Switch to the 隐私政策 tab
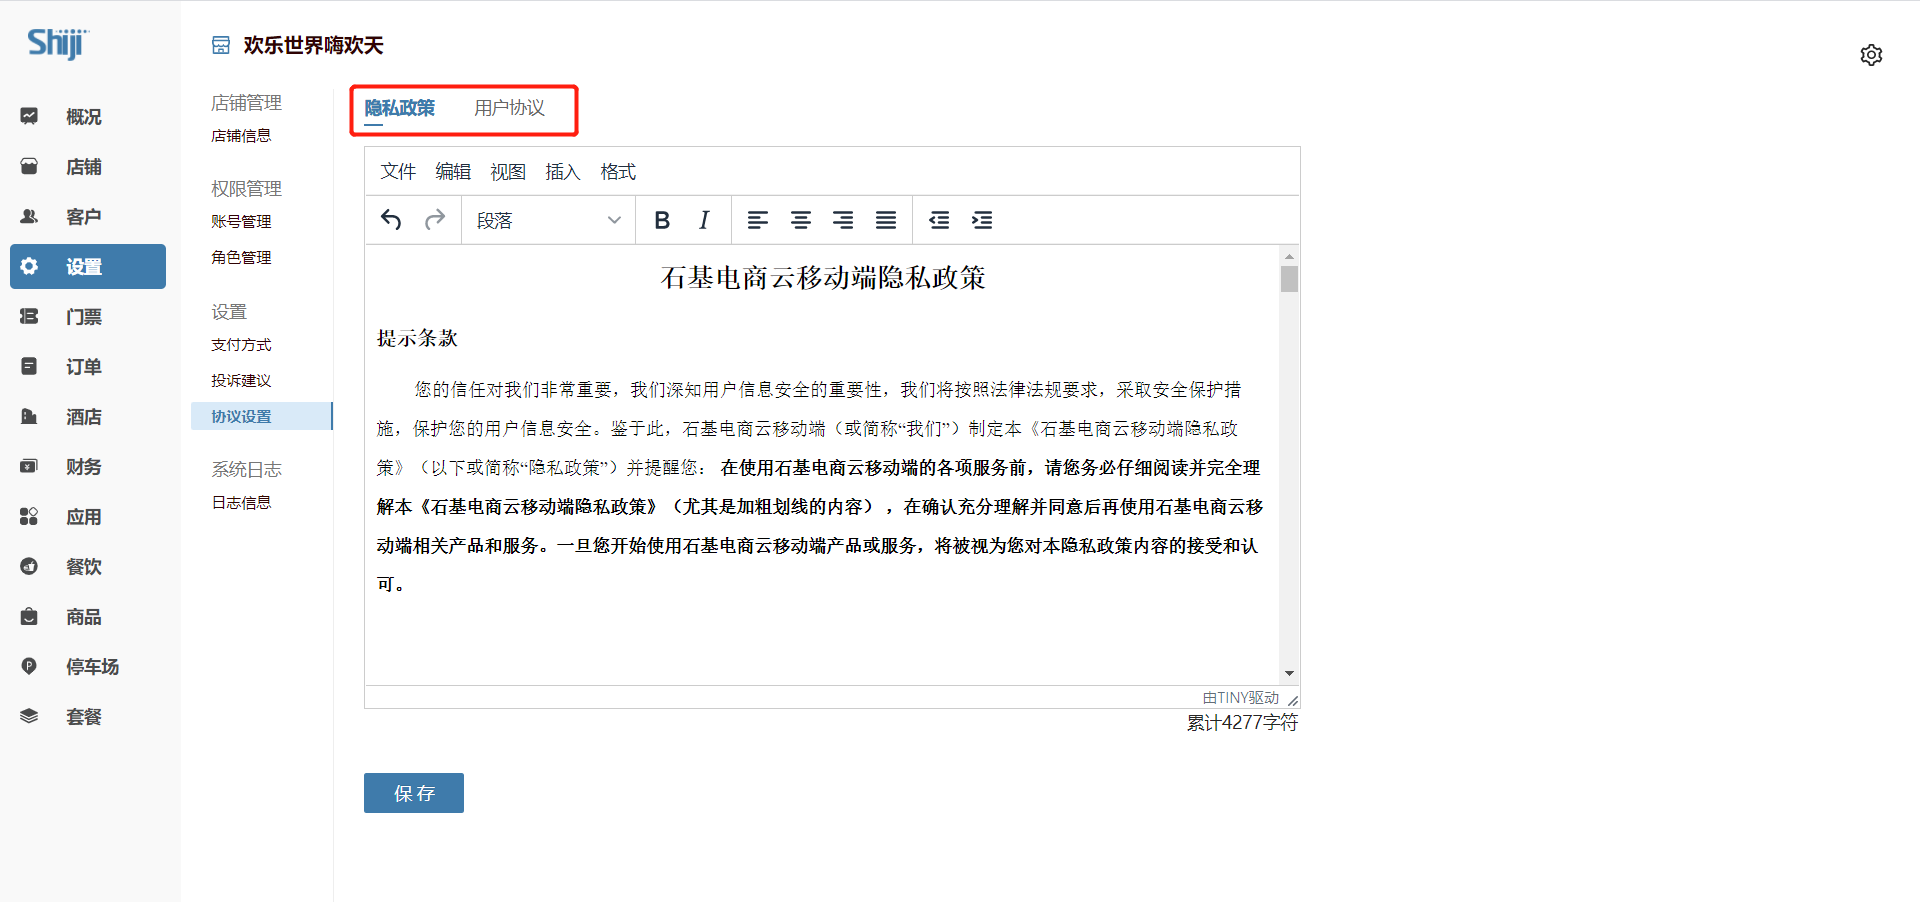This screenshot has height=902, width=1920. (400, 108)
